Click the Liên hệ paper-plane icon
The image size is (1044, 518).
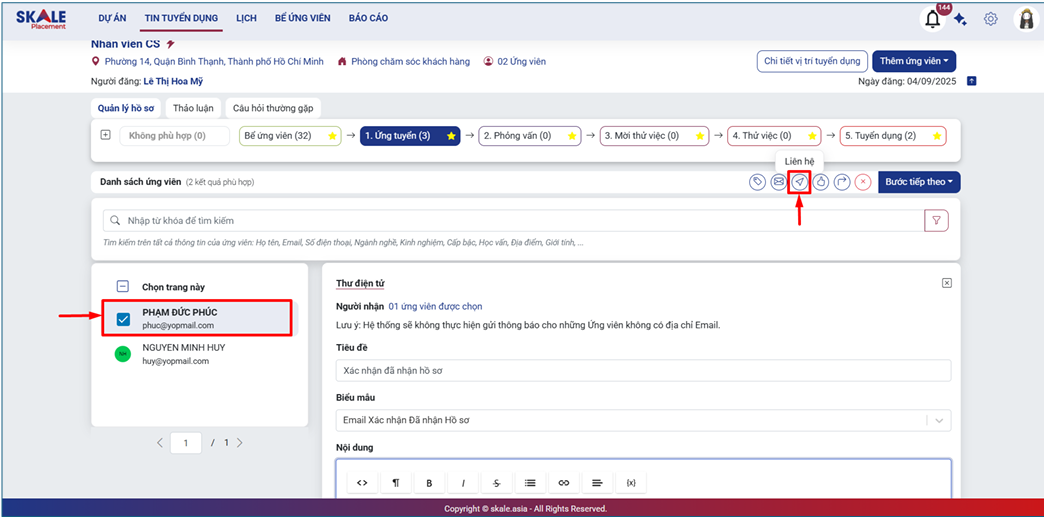pyautogui.click(x=799, y=182)
